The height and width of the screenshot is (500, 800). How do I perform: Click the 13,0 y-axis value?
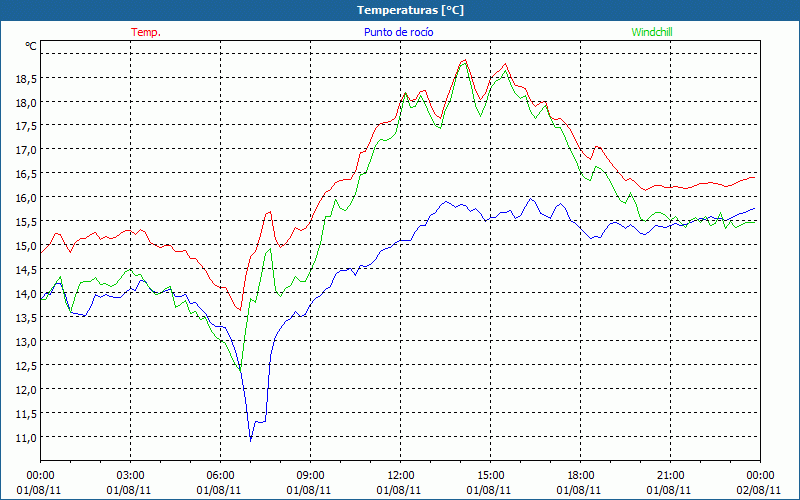pos(26,342)
